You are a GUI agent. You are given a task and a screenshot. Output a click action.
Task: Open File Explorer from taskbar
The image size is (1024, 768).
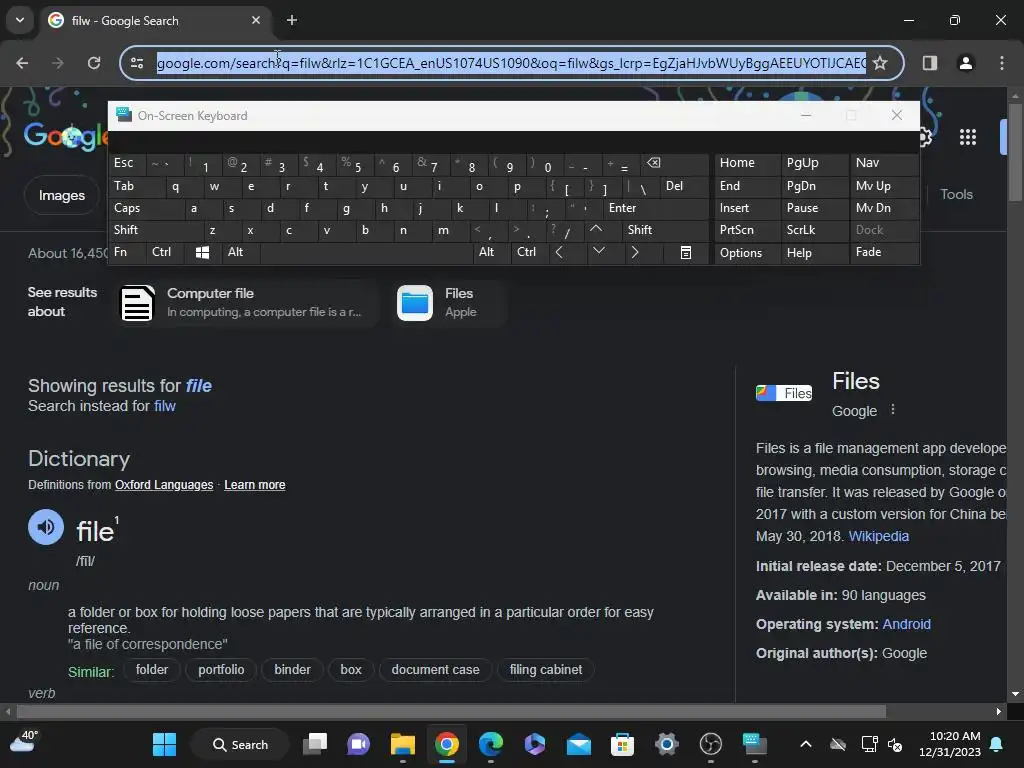pos(403,744)
